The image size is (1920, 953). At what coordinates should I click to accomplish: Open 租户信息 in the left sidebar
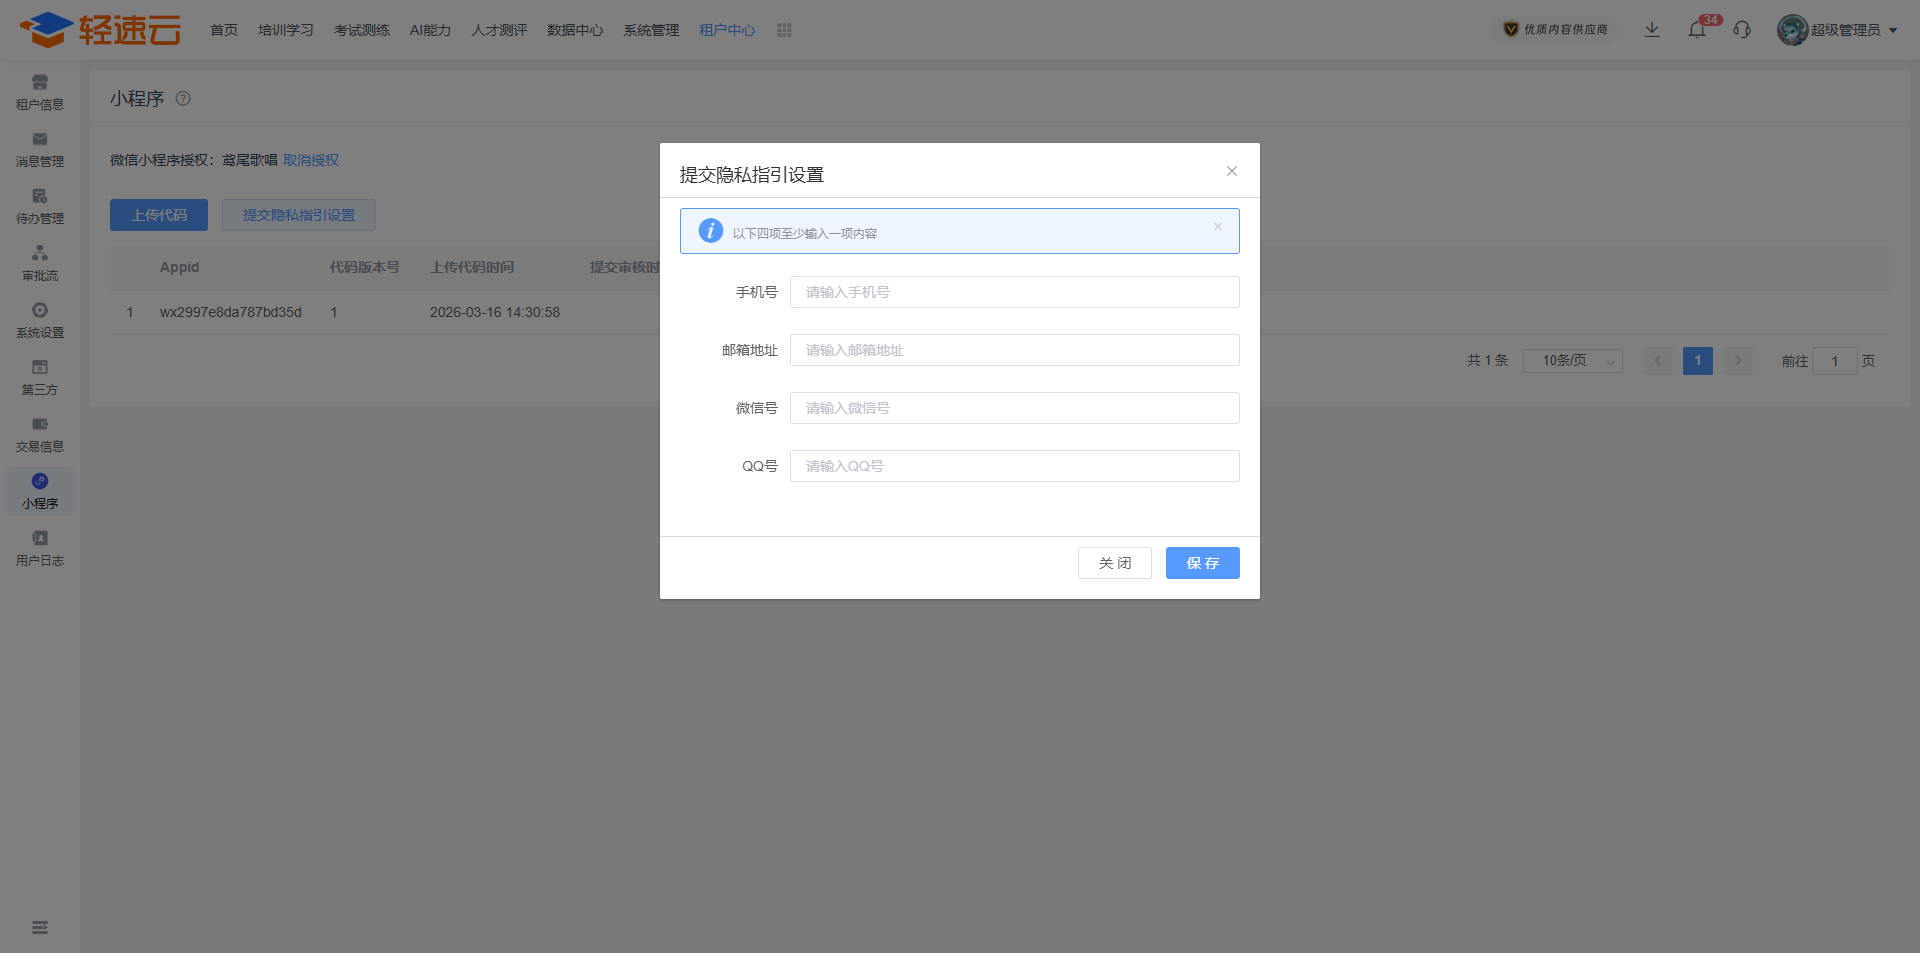40,92
